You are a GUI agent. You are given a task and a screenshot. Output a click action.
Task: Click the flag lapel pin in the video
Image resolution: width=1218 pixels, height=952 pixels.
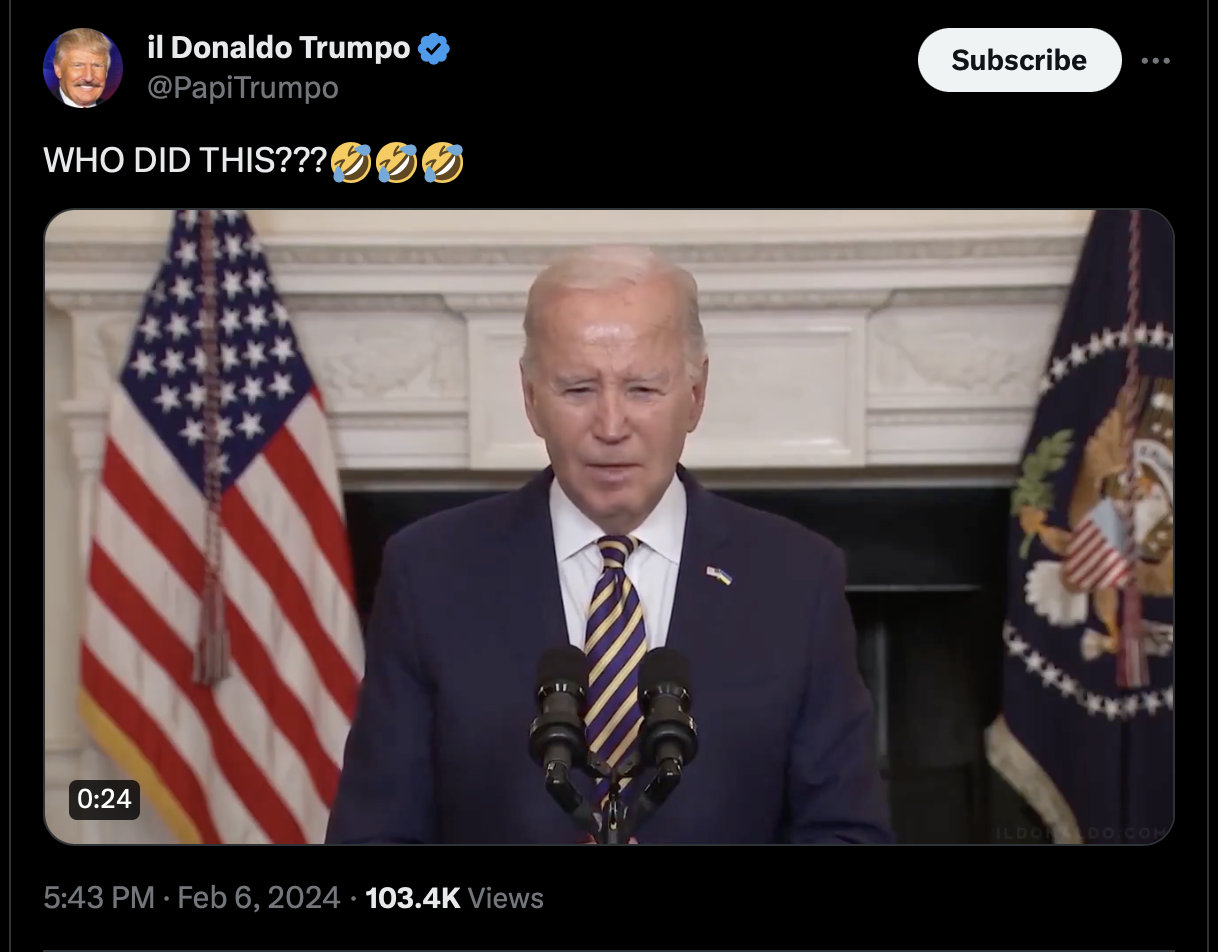click(x=719, y=575)
